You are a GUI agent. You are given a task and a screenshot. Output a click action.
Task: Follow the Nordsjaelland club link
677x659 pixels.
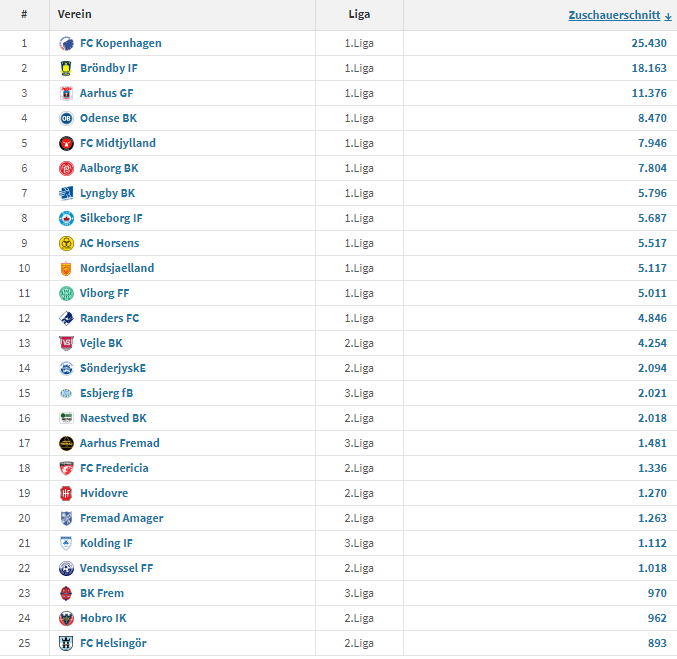(x=117, y=268)
